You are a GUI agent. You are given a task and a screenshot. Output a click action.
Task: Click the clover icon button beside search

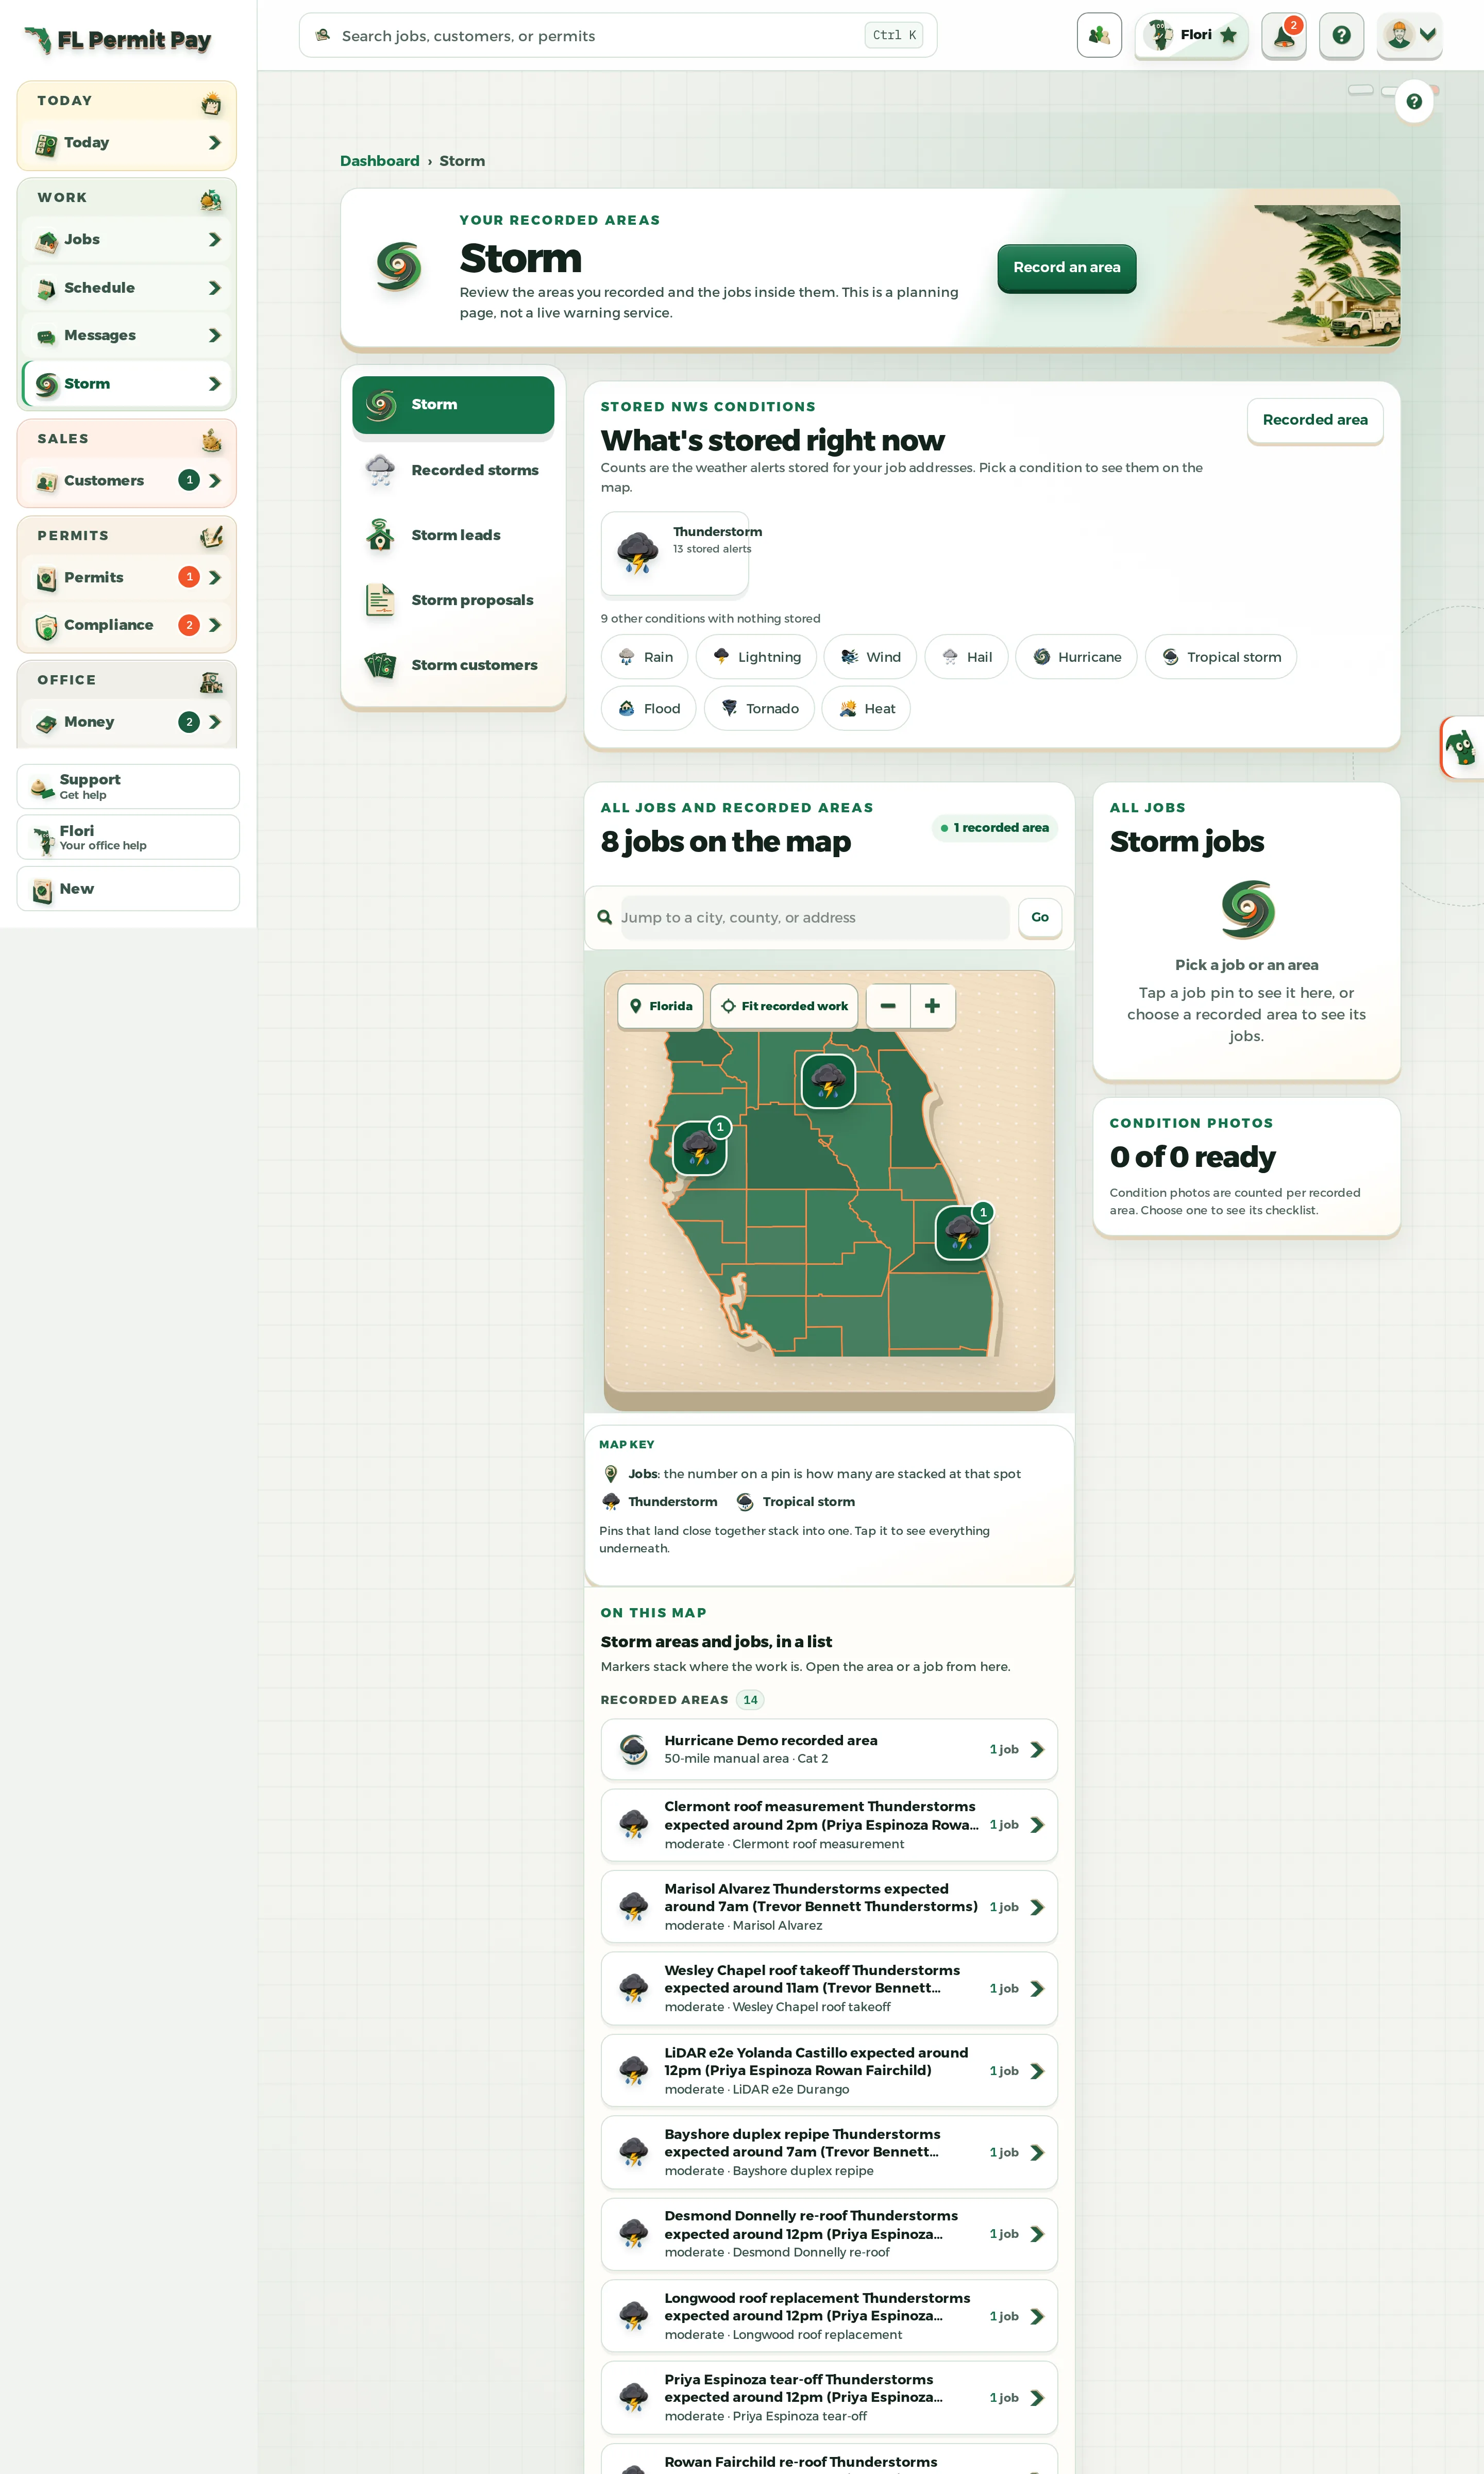pyautogui.click(x=1099, y=36)
